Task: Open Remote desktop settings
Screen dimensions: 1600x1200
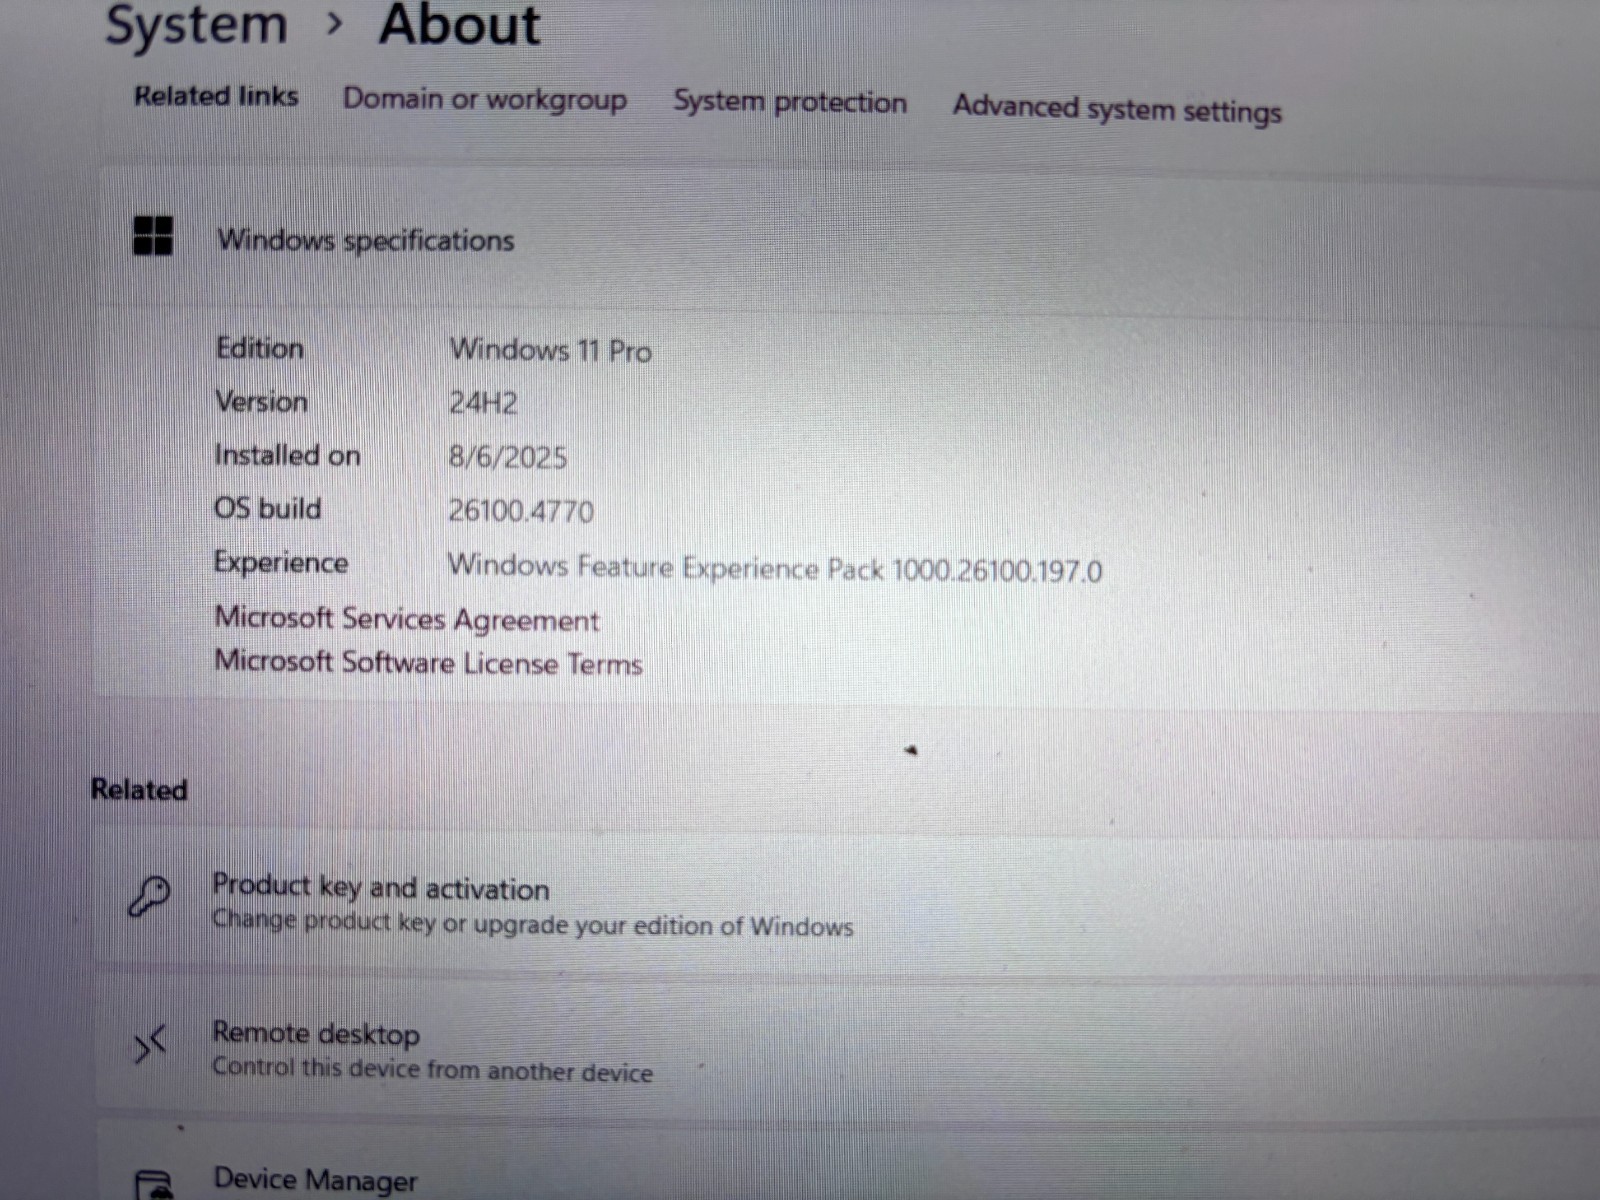Action: 848,1047
